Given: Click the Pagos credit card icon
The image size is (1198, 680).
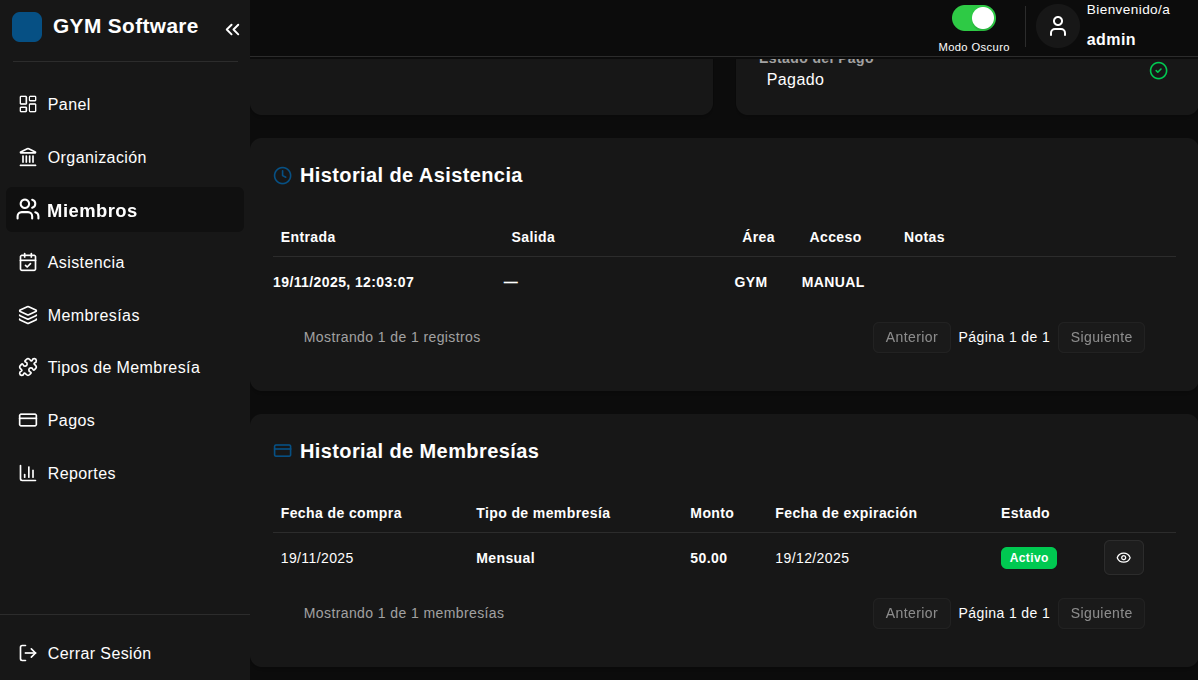Looking at the screenshot, I should 26,420.
